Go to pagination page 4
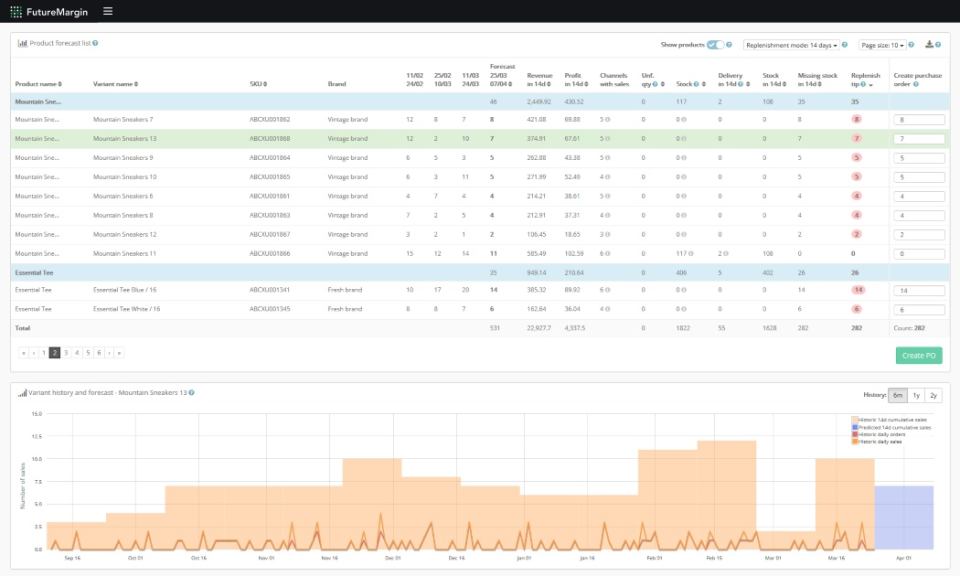This screenshot has width=960, height=576. (x=77, y=353)
